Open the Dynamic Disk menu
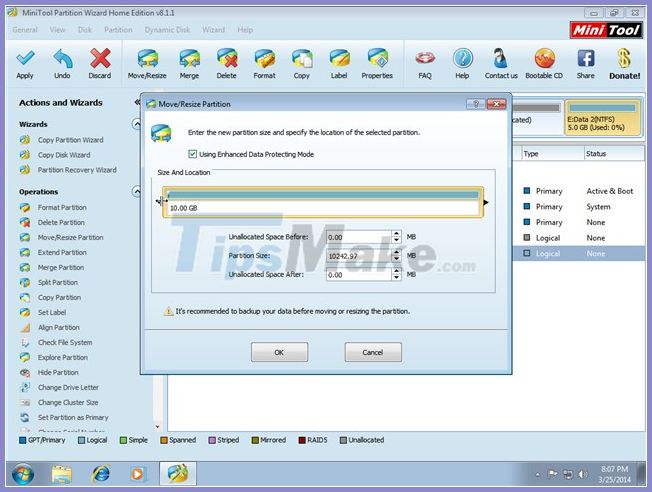The image size is (652, 492). click(x=167, y=30)
